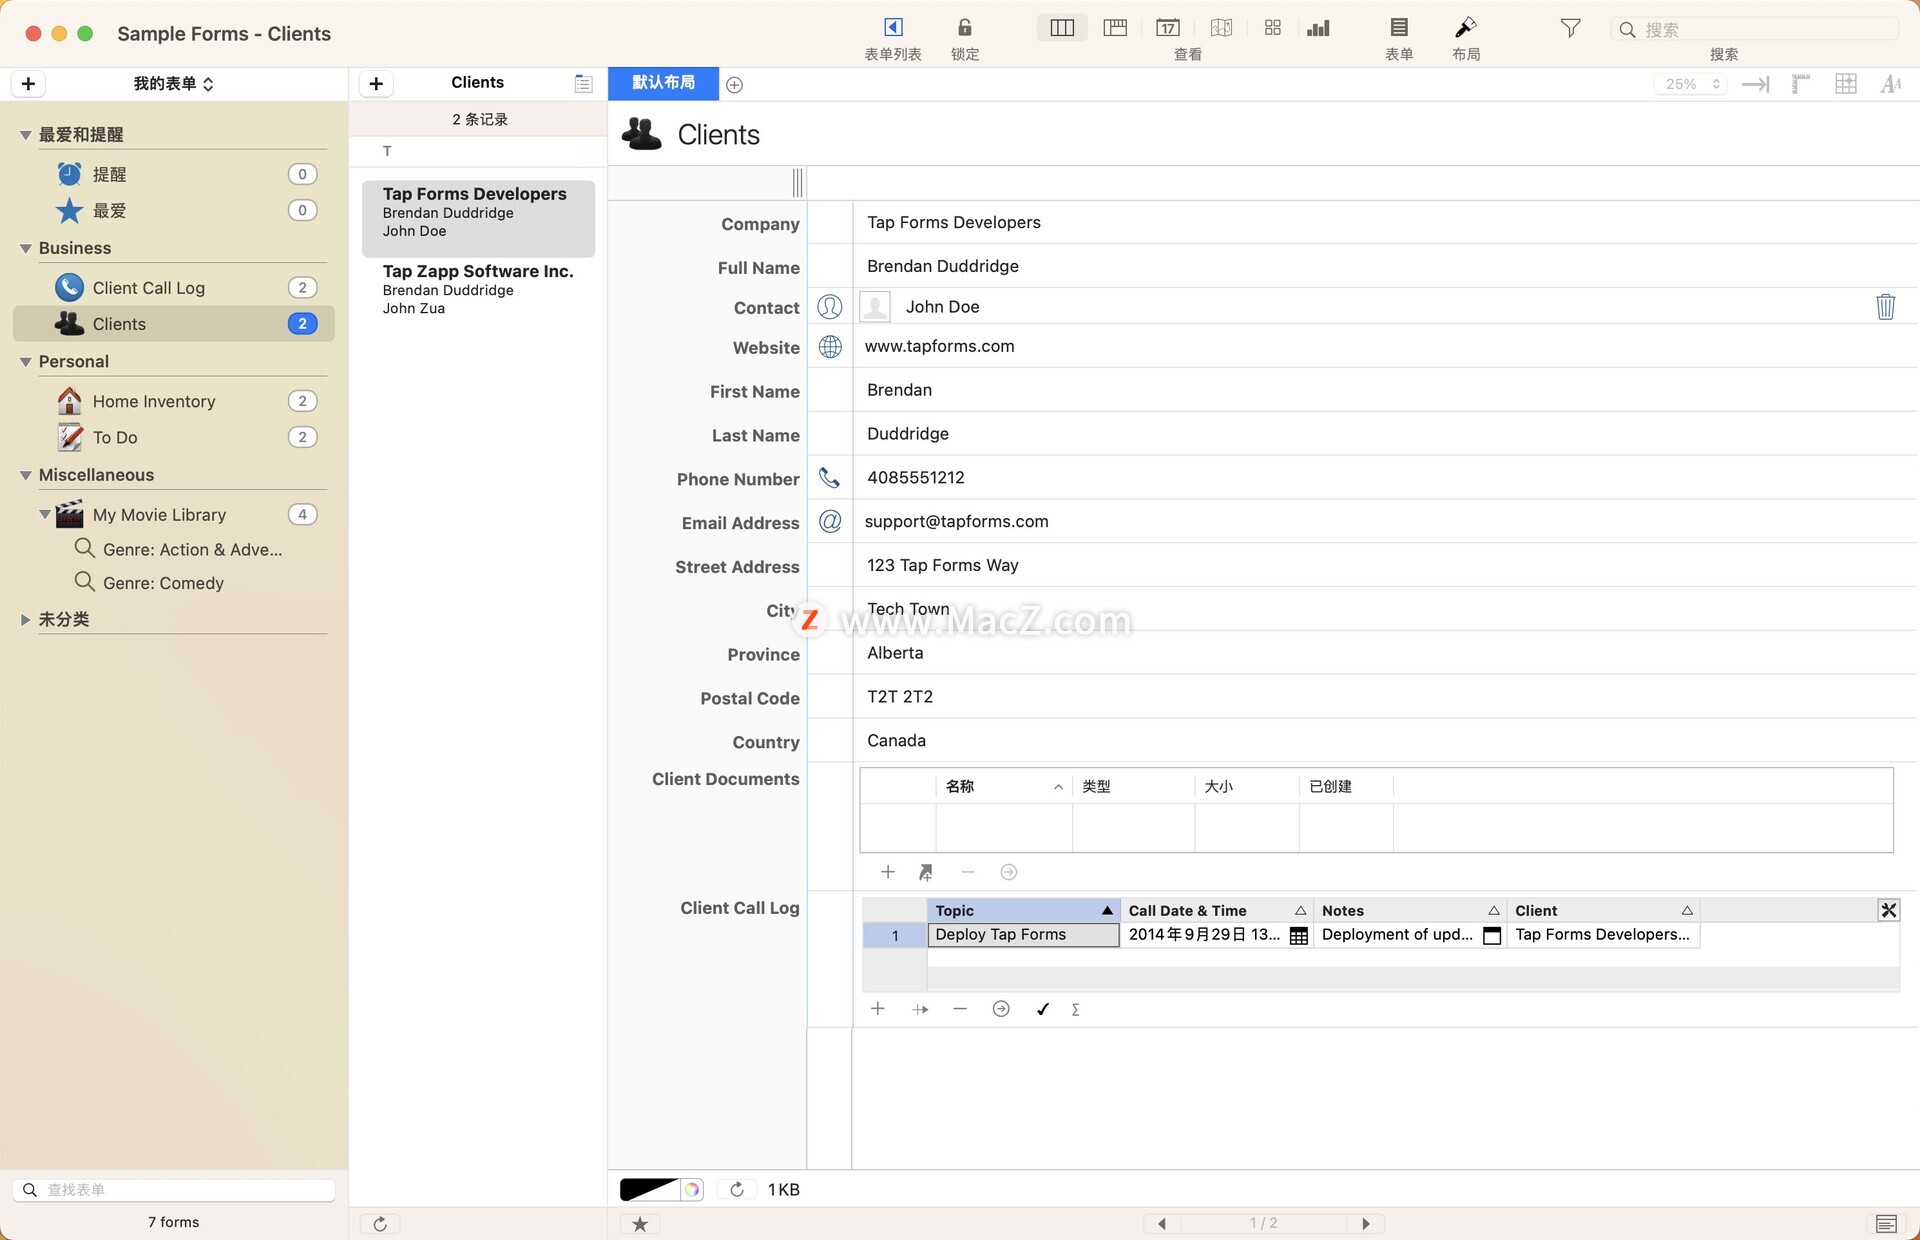Click the lock icon in the toolbar
Screen dimensions: 1920x1240
click(x=964, y=27)
